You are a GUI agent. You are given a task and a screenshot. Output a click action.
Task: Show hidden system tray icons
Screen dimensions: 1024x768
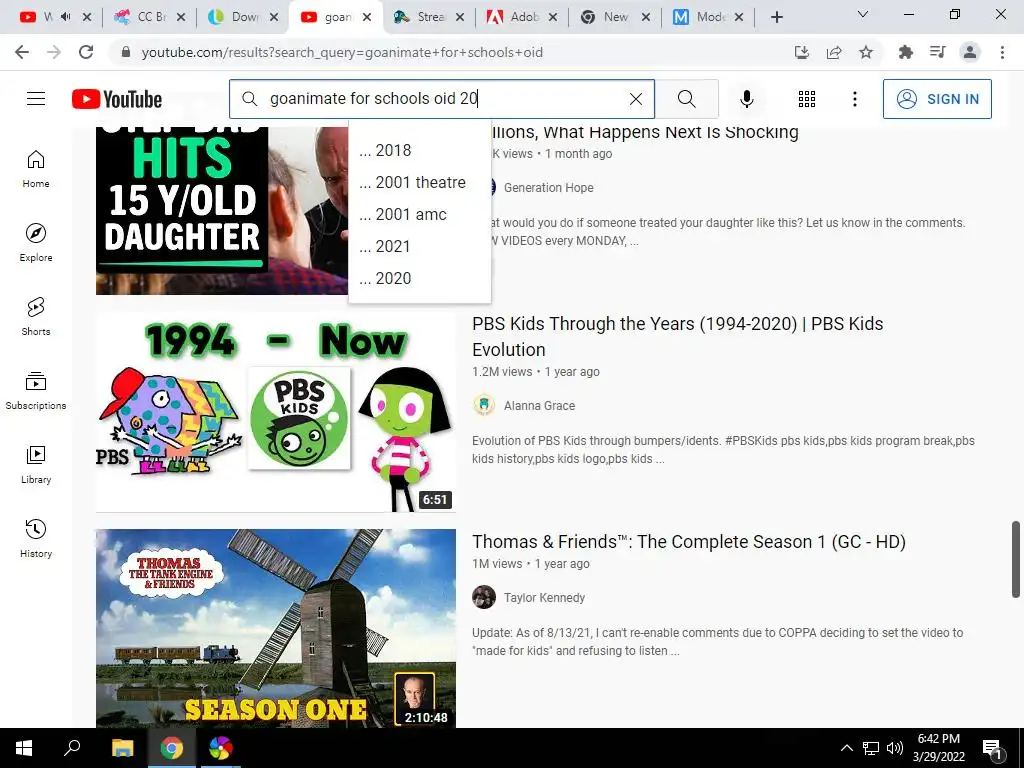tap(846, 748)
